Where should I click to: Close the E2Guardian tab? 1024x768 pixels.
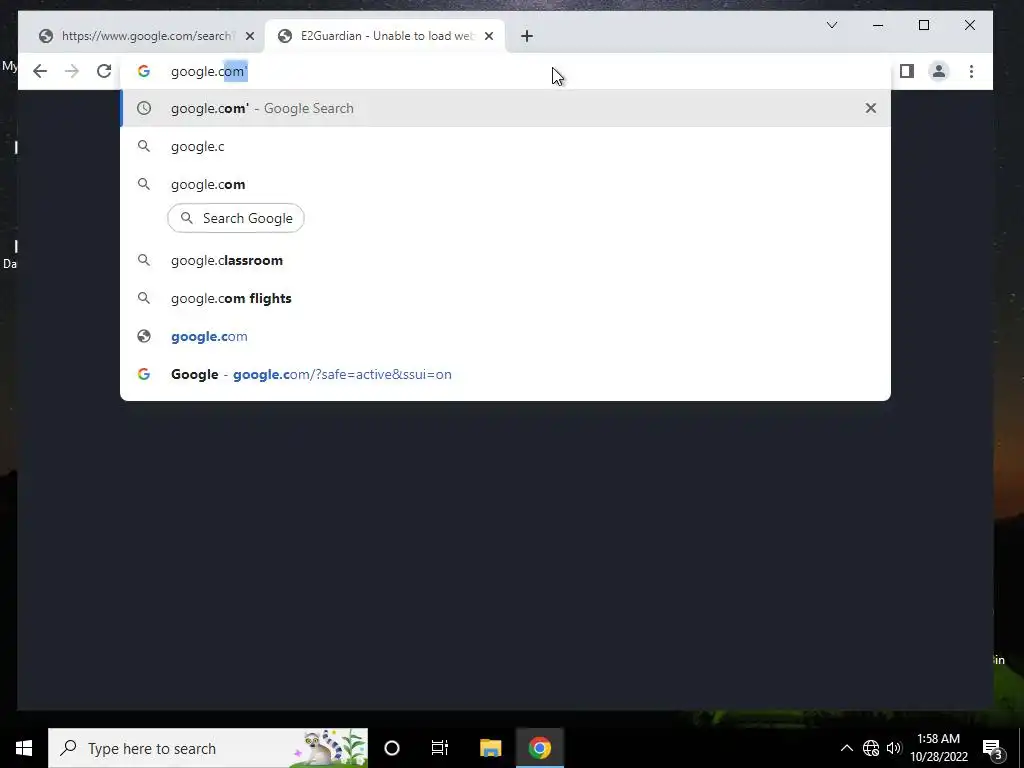[488, 36]
